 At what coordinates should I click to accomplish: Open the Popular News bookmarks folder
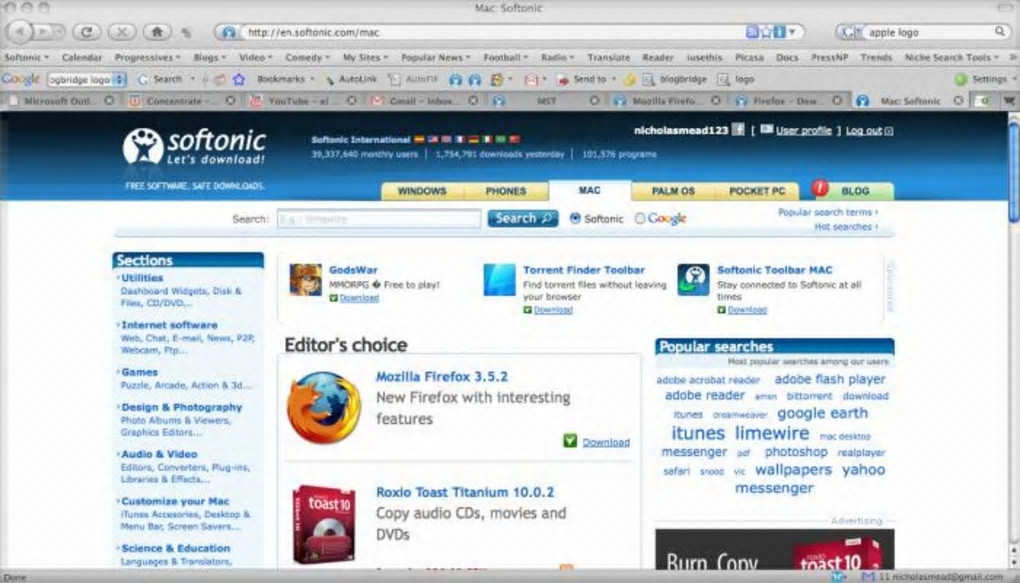(x=435, y=57)
